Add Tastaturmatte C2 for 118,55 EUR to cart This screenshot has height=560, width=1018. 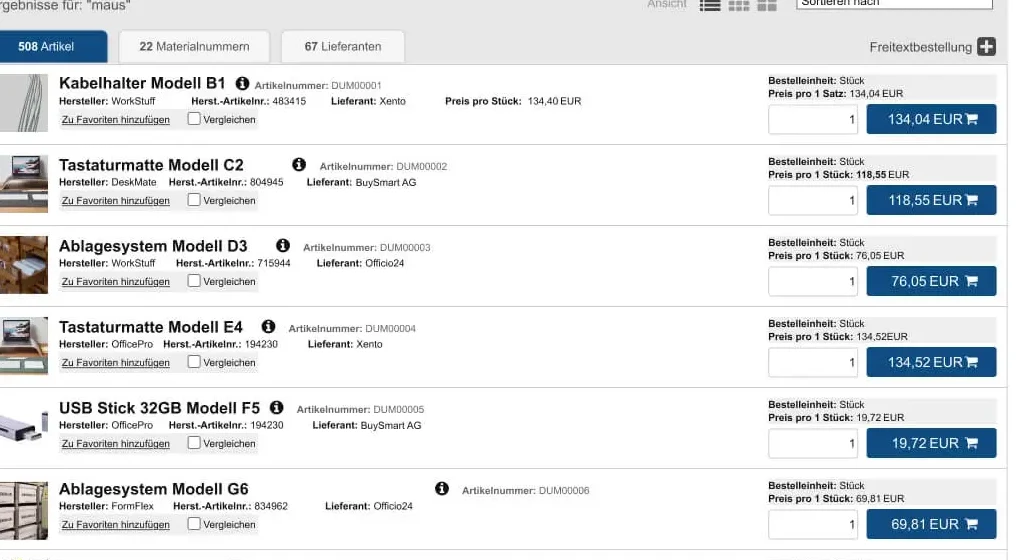(931, 200)
